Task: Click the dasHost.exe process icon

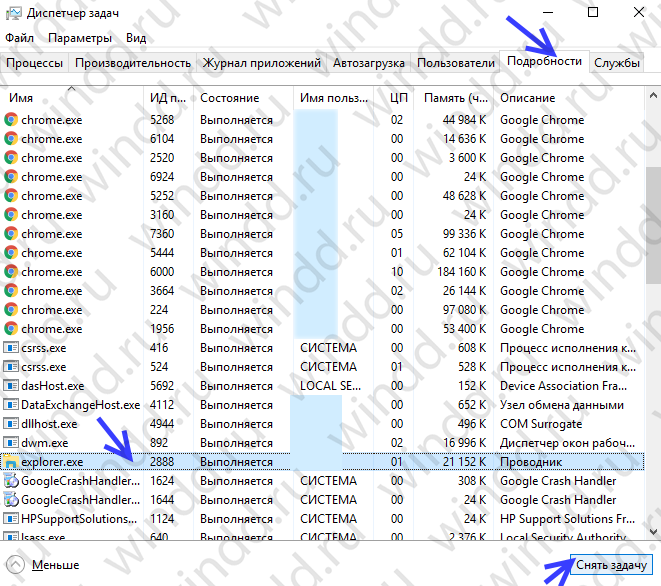Action: [x=11, y=386]
